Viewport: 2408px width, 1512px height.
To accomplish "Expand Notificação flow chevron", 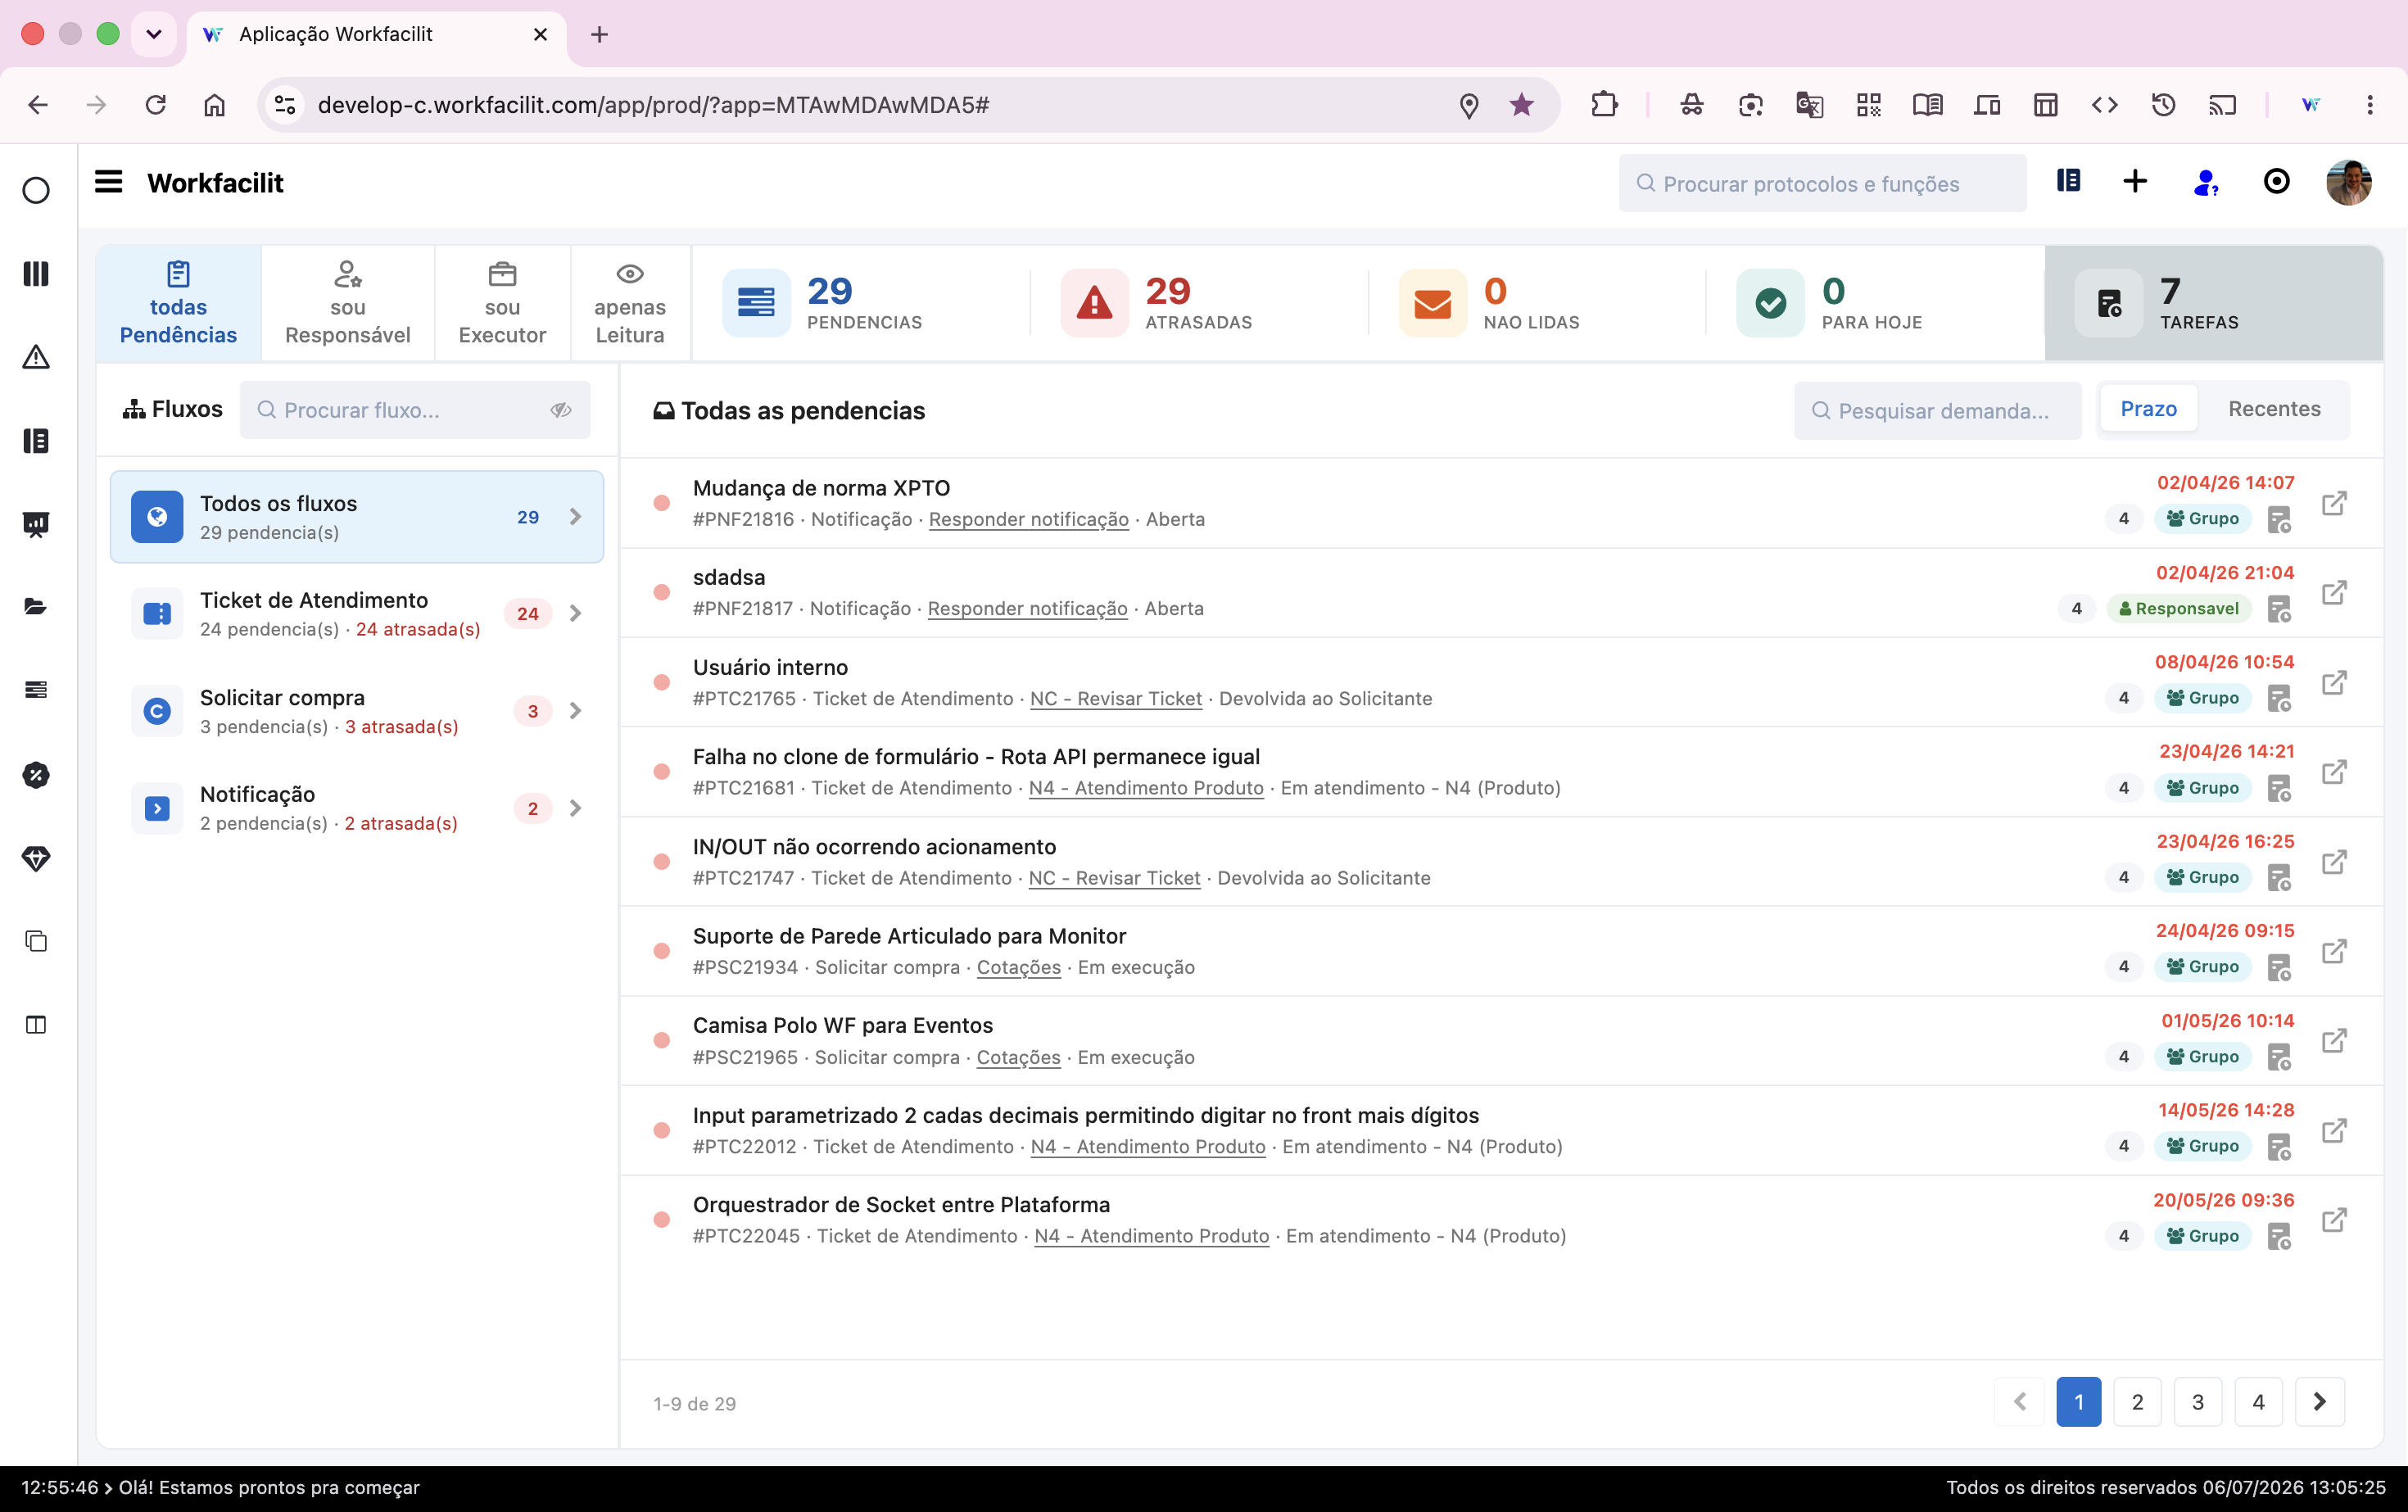I will point(576,808).
